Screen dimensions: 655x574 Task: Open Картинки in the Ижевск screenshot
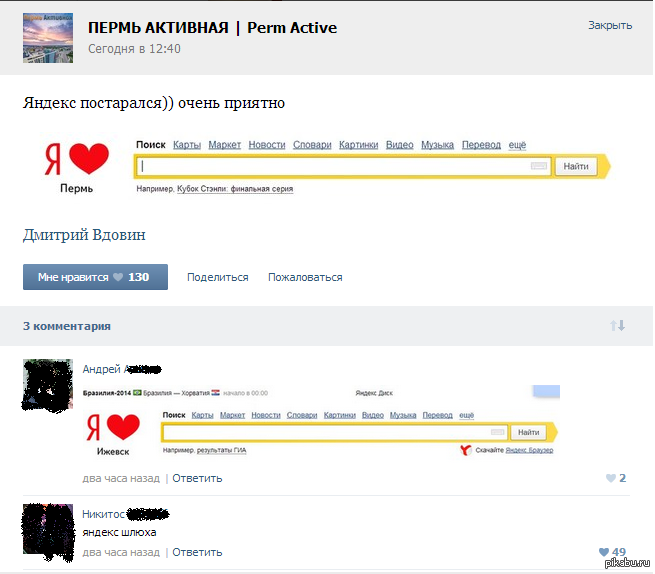[x=340, y=415]
